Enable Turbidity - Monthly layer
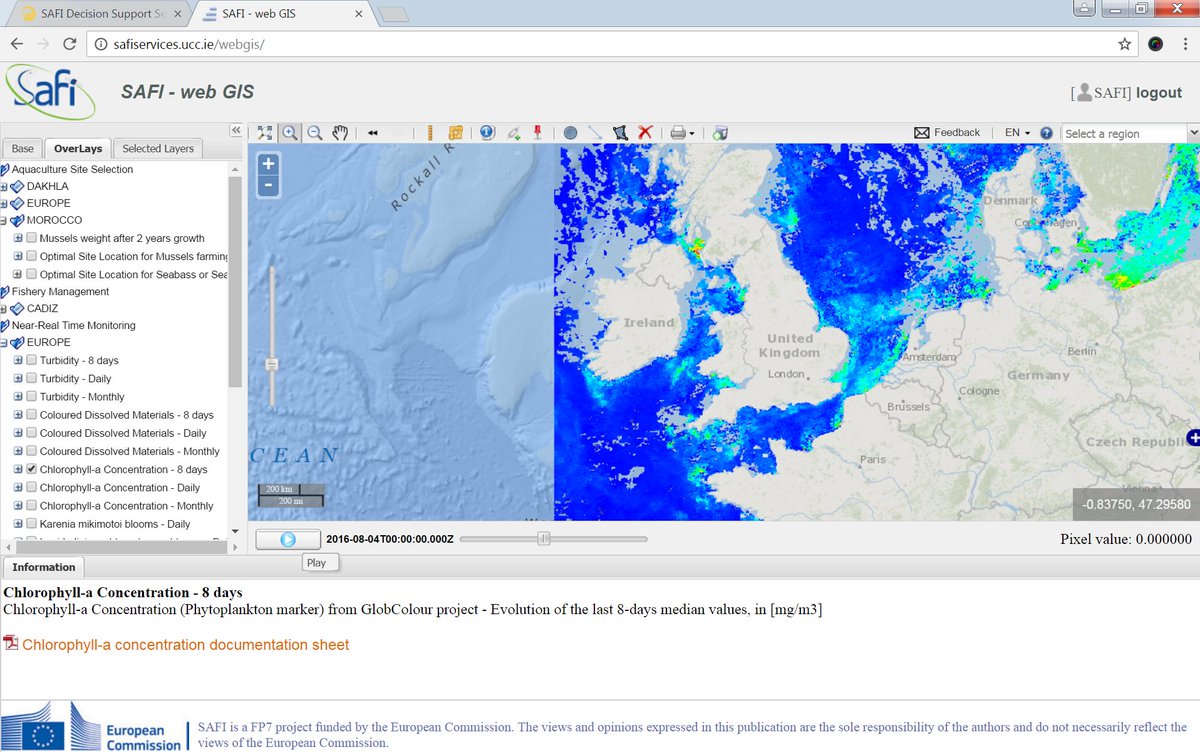 coord(32,396)
